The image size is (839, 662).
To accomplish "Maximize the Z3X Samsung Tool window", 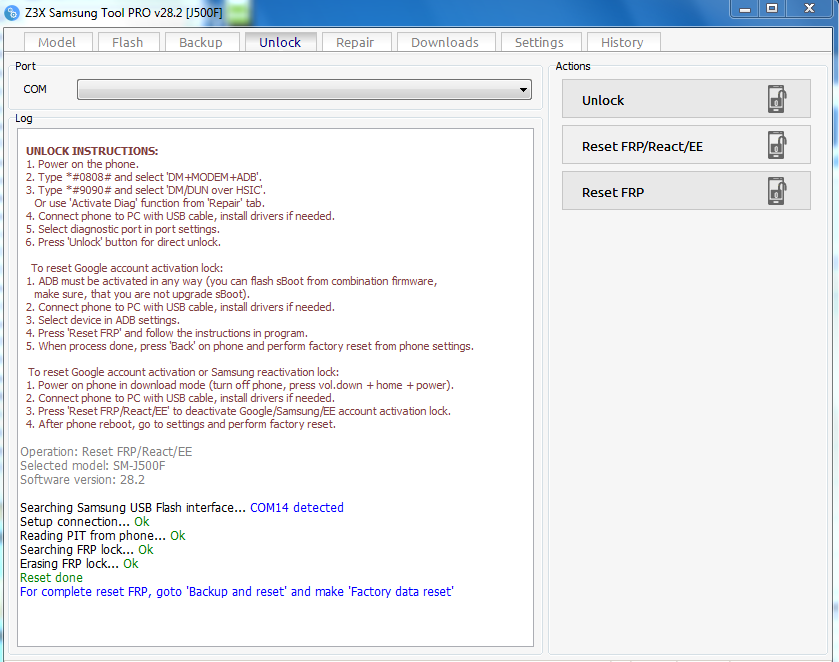I will pos(772,9).
